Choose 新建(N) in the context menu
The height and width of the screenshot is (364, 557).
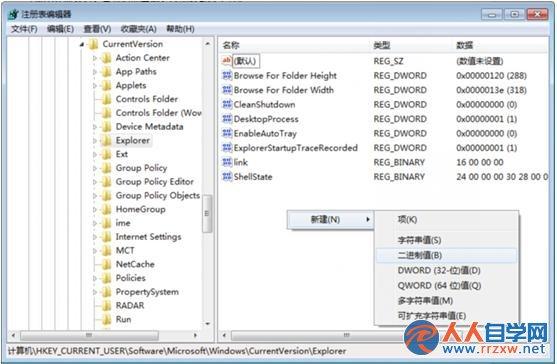tap(330, 220)
